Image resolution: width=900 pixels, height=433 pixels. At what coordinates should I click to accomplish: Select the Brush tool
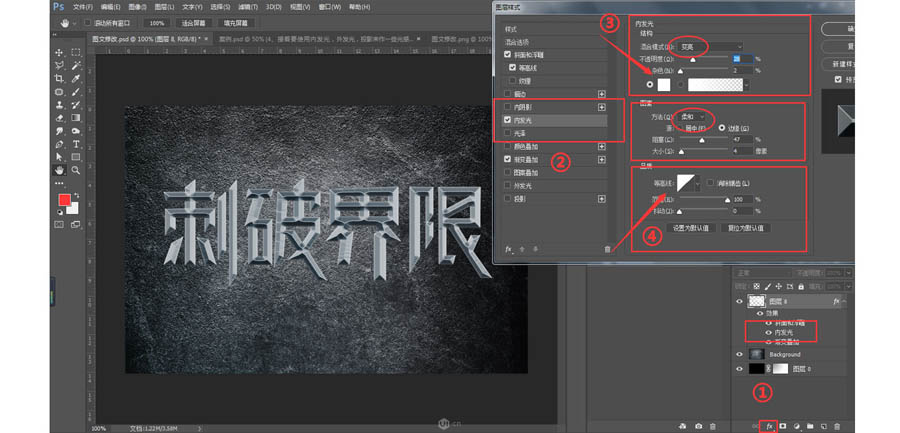point(76,91)
